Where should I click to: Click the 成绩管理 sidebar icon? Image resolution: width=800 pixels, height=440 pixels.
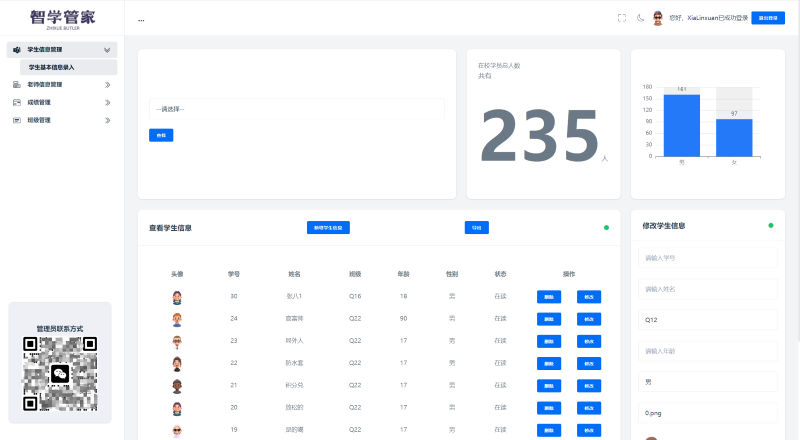tap(17, 102)
